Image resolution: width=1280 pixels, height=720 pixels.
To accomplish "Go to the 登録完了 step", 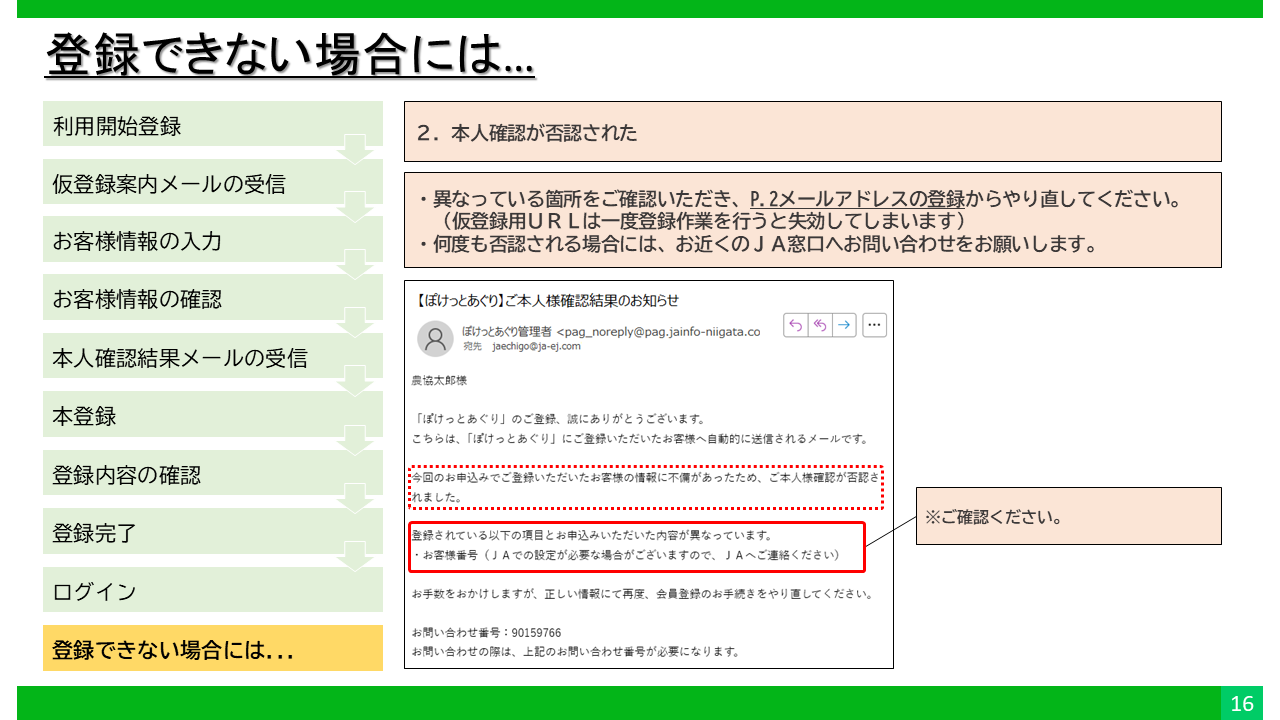I will (212, 532).
